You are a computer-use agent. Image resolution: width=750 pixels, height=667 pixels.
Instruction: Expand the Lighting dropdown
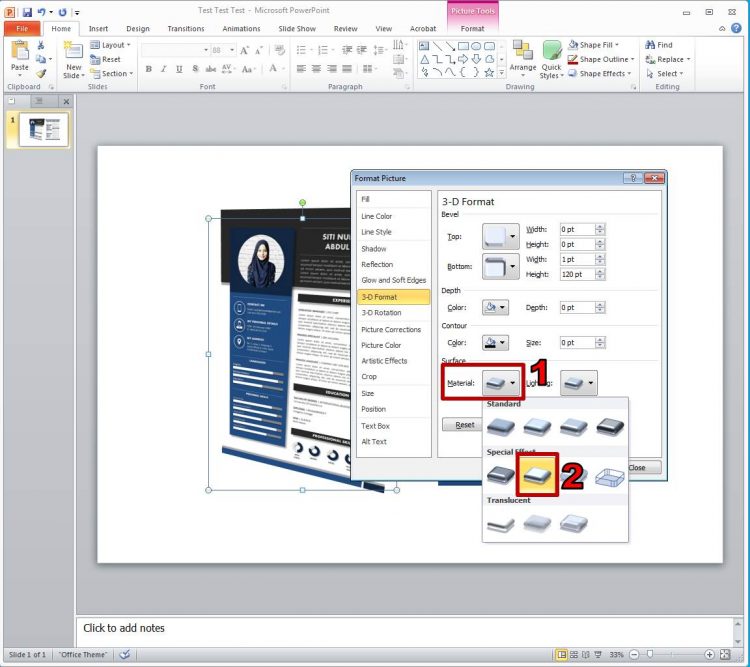click(x=578, y=383)
